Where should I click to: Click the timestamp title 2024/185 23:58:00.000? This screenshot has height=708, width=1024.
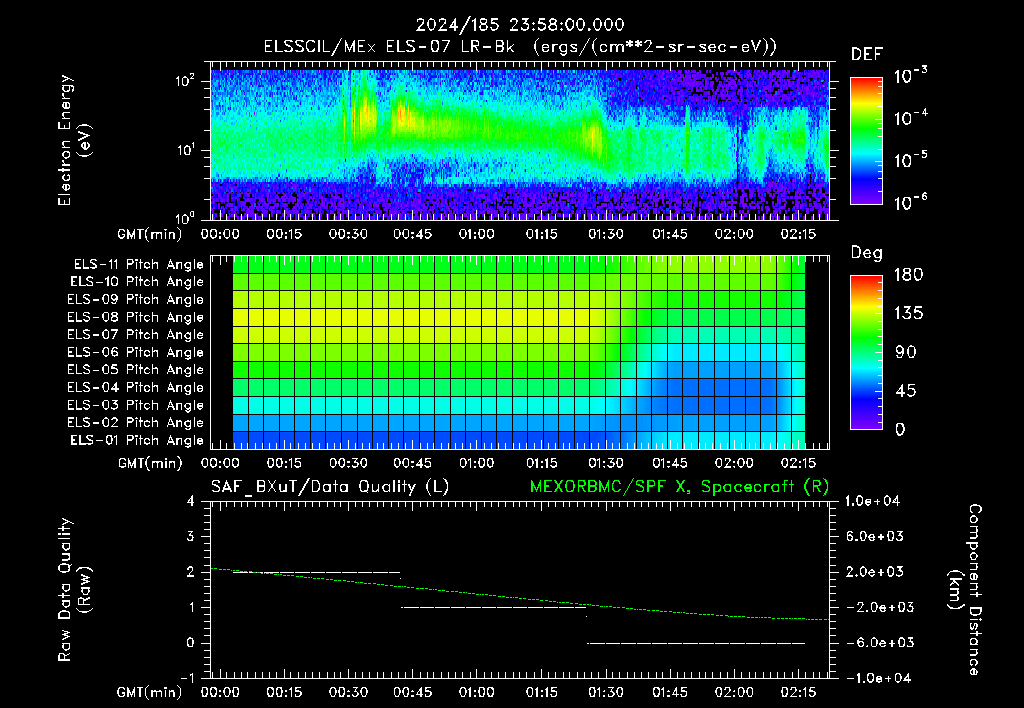click(520, 25)
